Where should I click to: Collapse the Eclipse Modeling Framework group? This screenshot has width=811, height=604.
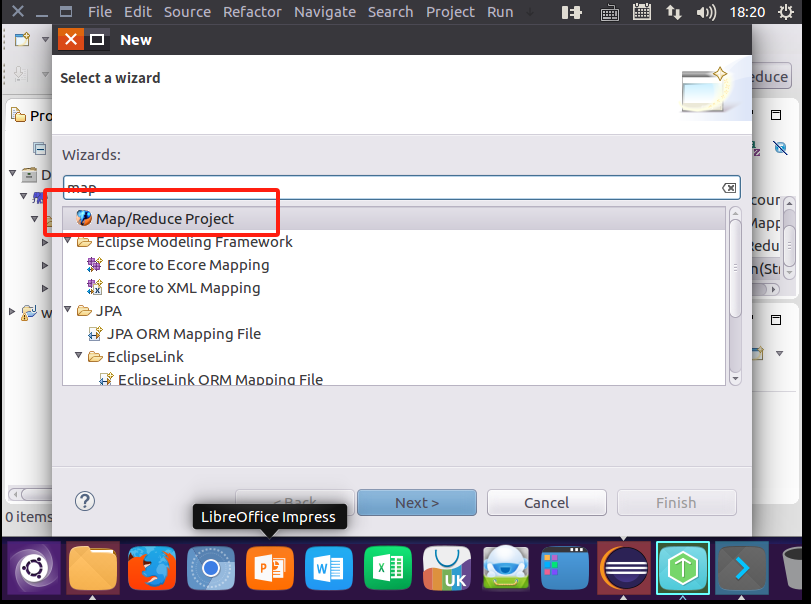(x=67, y=241)
